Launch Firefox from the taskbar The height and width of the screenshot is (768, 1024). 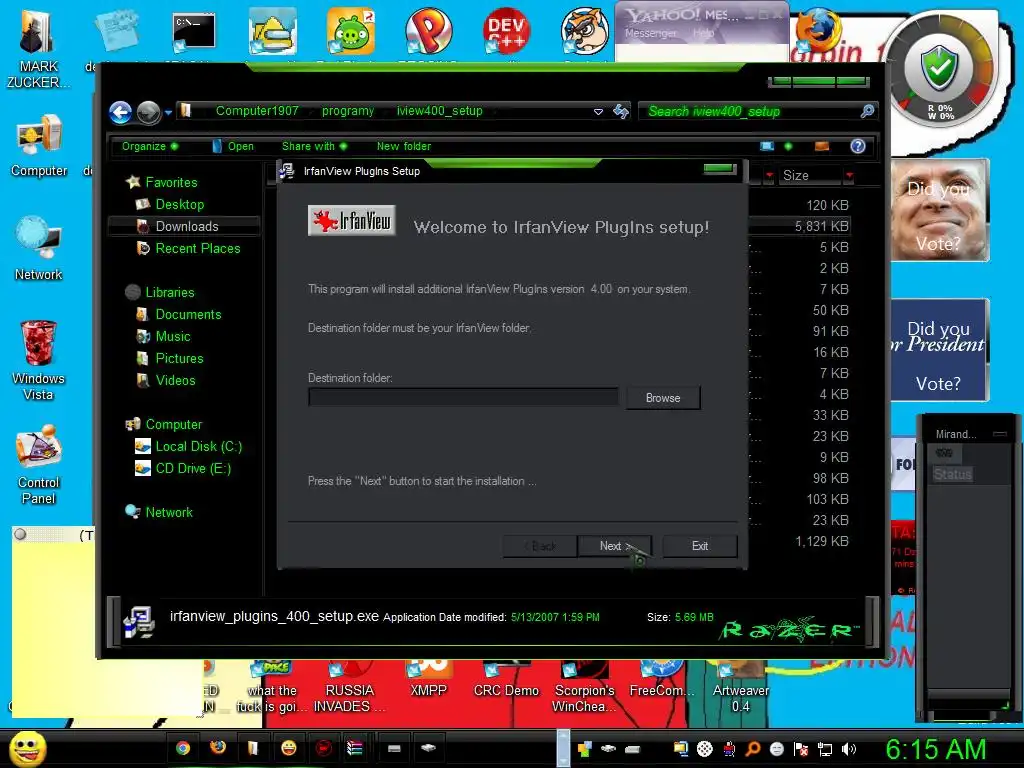pos(217,748)
